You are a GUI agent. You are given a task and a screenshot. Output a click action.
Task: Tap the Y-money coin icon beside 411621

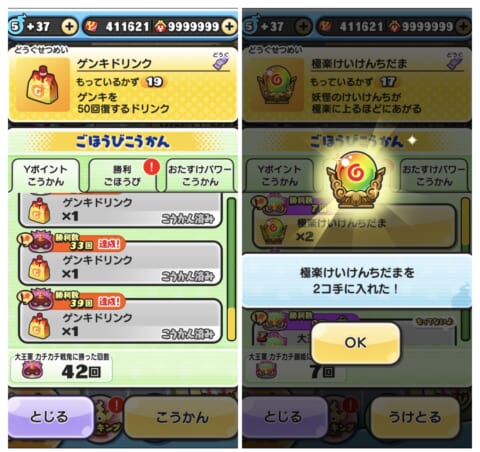[x=91, y=26]
